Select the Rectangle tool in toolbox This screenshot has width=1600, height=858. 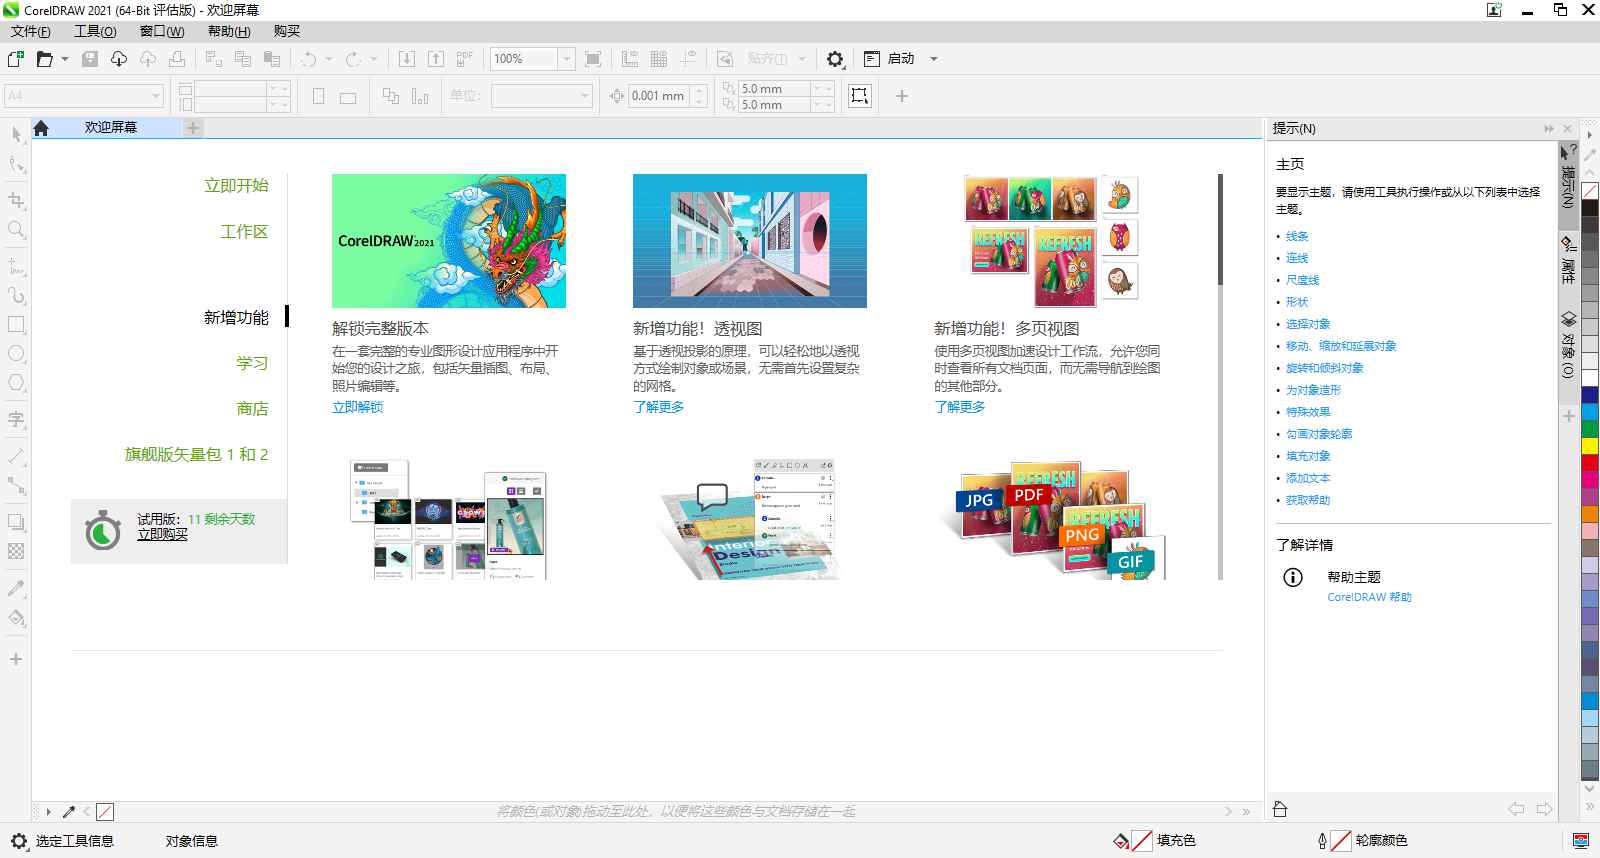(x=16, y=325)
